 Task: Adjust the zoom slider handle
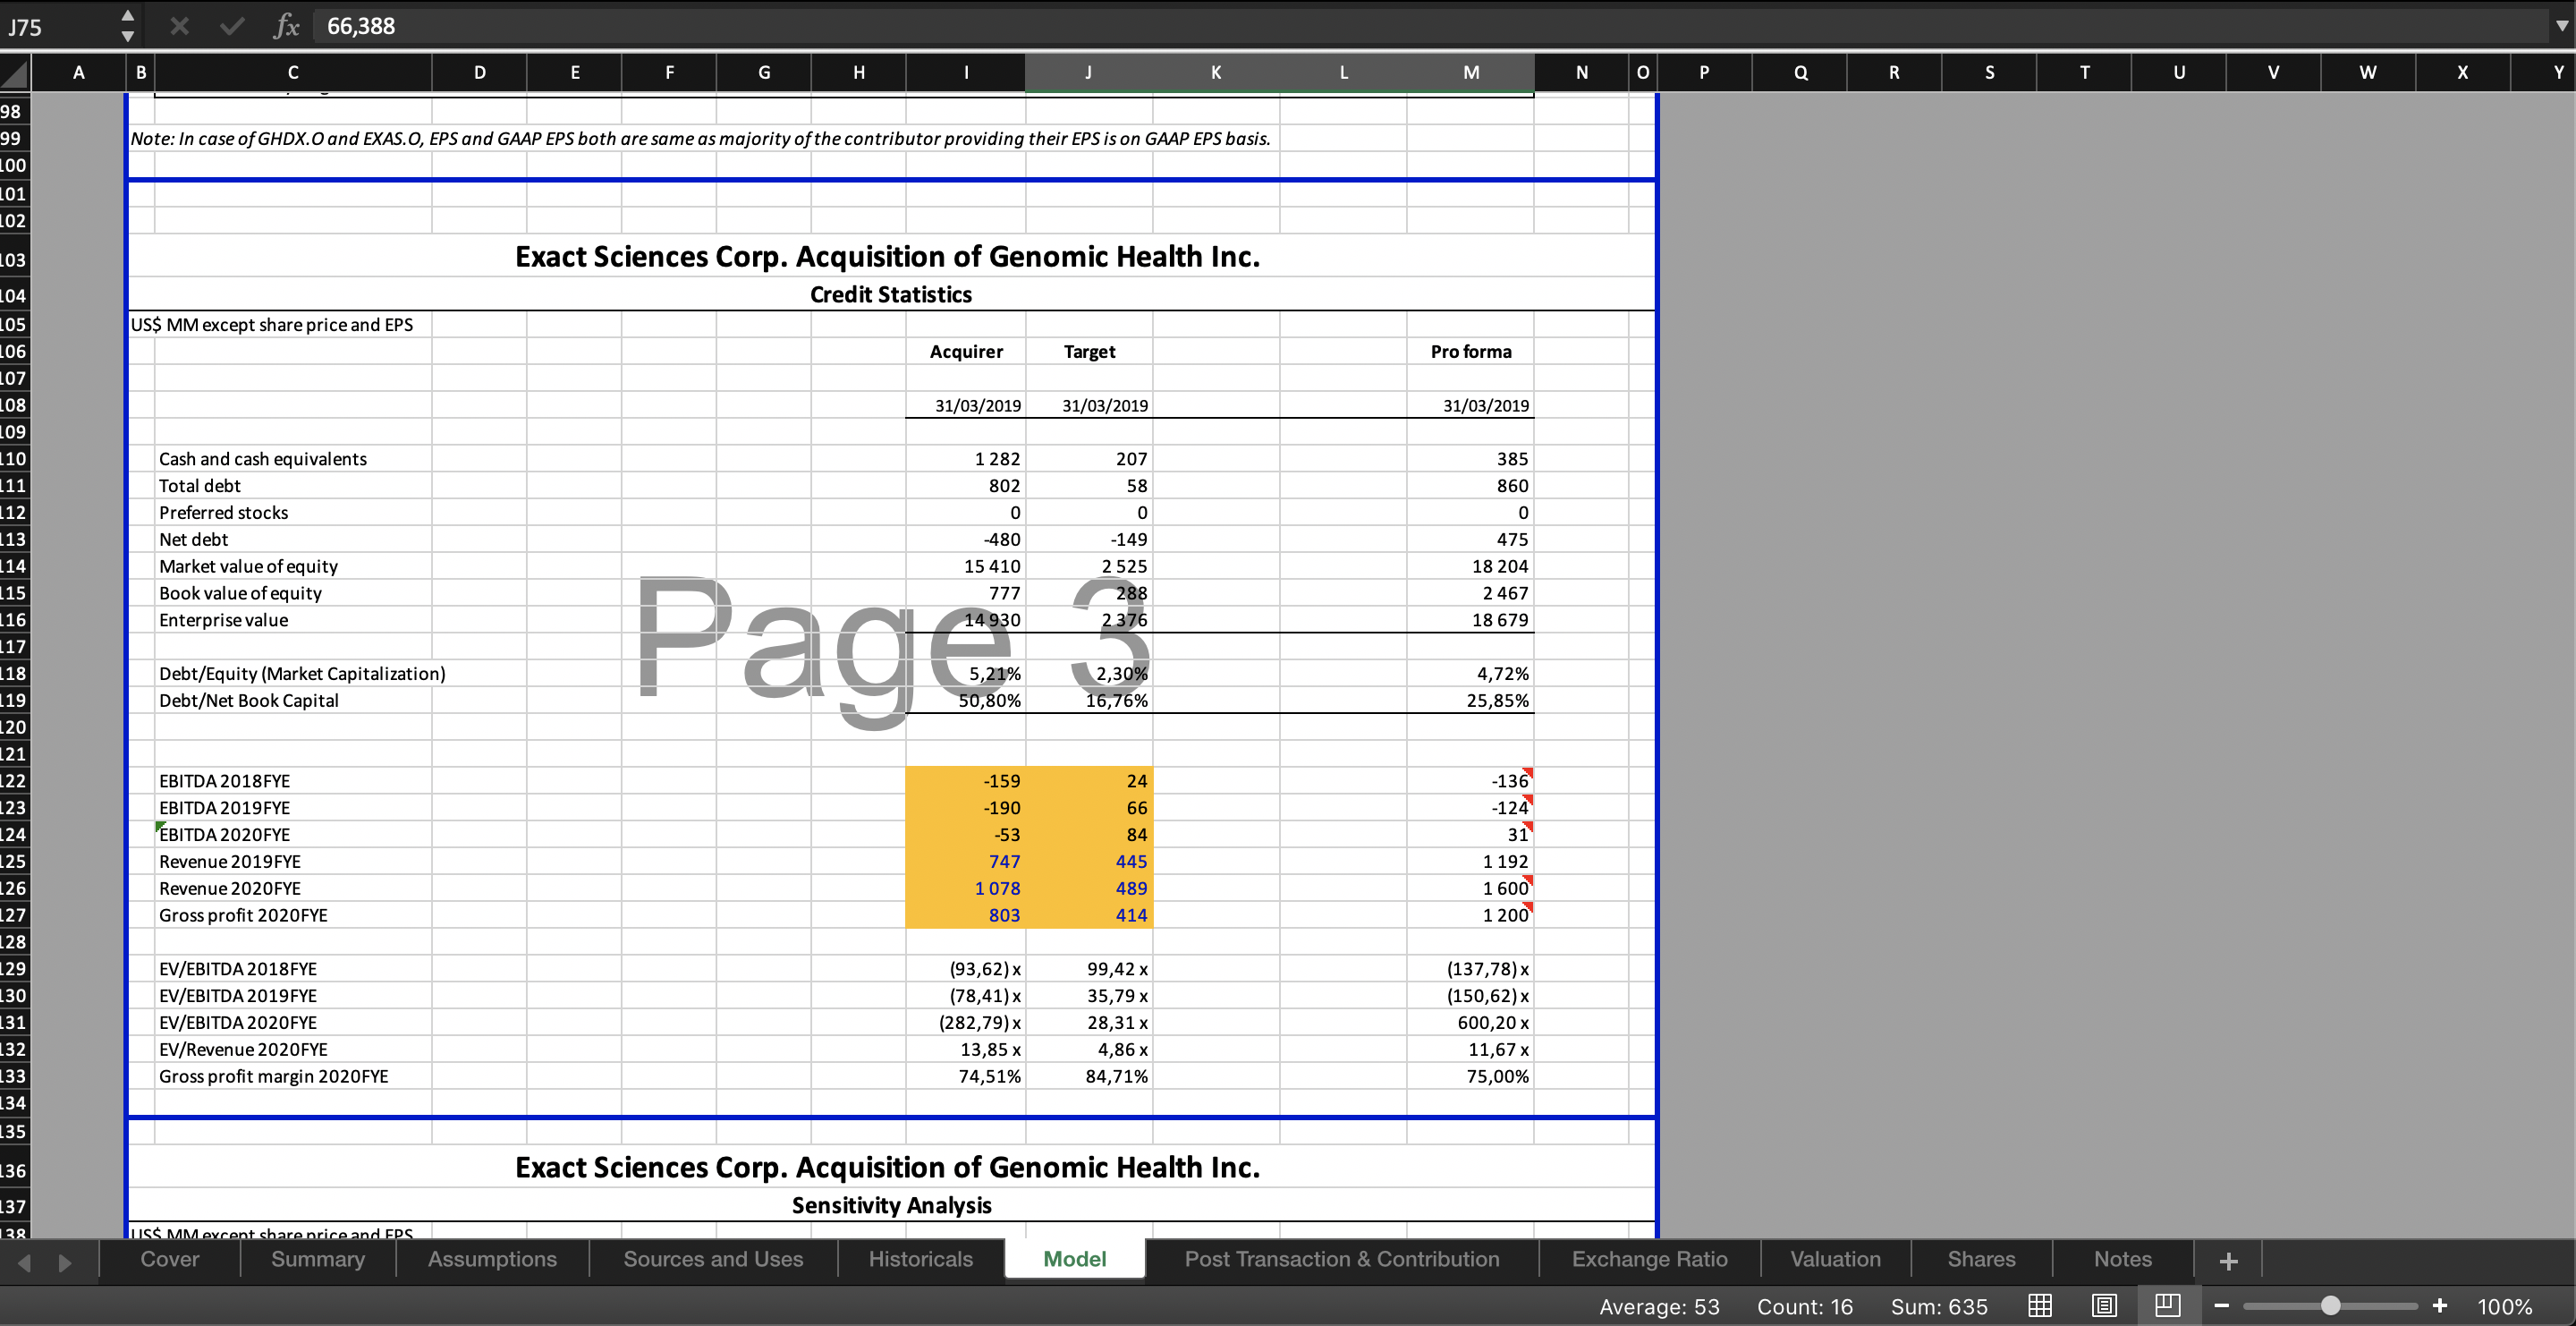pos(2330,1306)
